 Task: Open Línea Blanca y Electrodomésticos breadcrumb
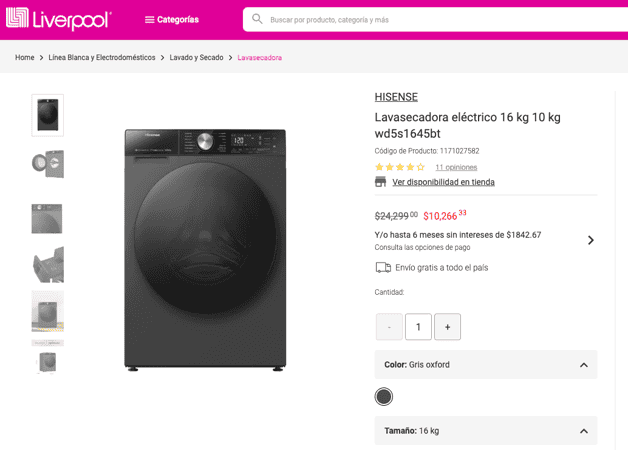click(102, 58)
